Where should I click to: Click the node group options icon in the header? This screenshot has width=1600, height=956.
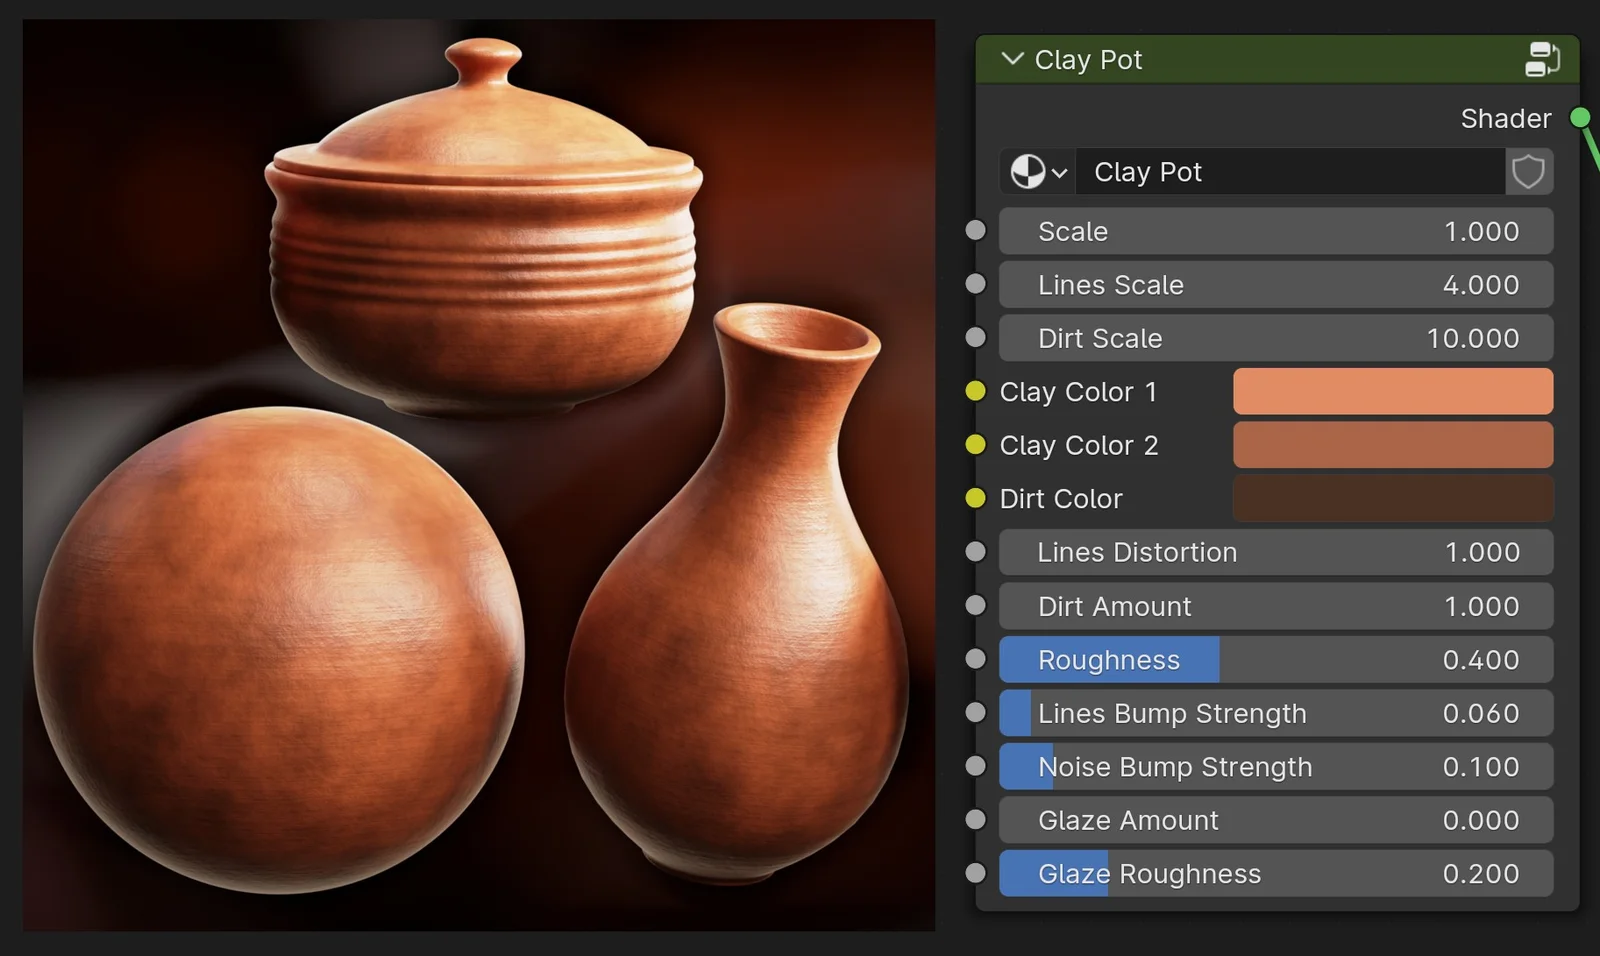coord(1543,59)
